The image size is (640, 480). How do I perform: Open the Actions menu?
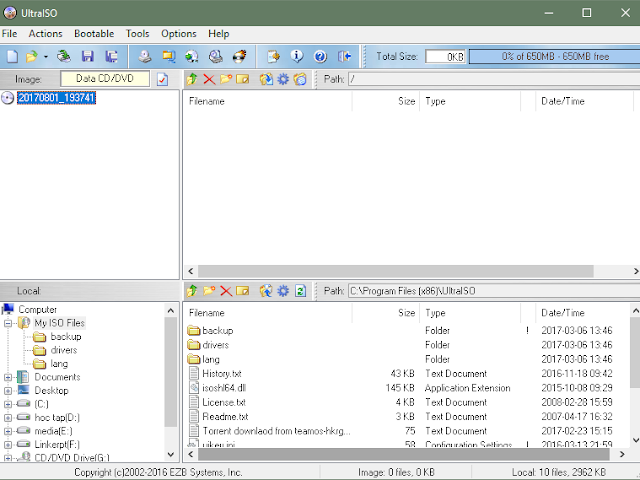point(45,34)
